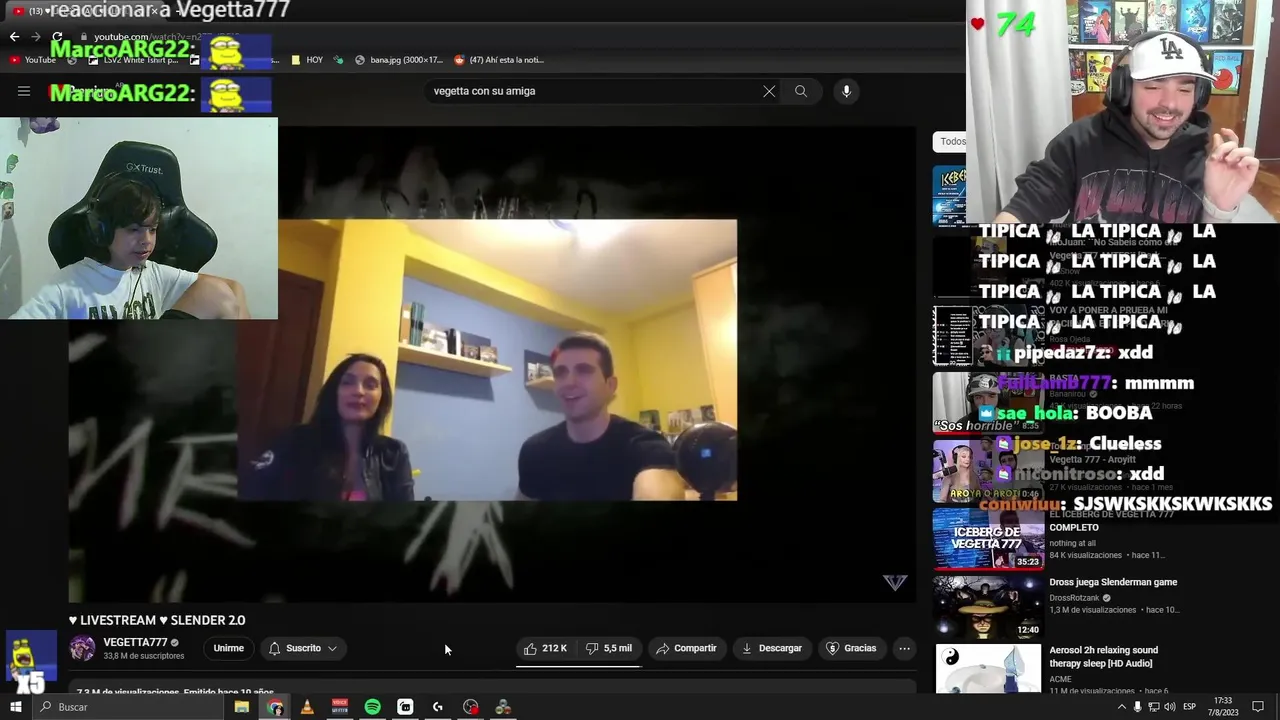The image size is (1280, 720).
Task: Dislike the video (5,5 mil)
Action: click(609, 648)
